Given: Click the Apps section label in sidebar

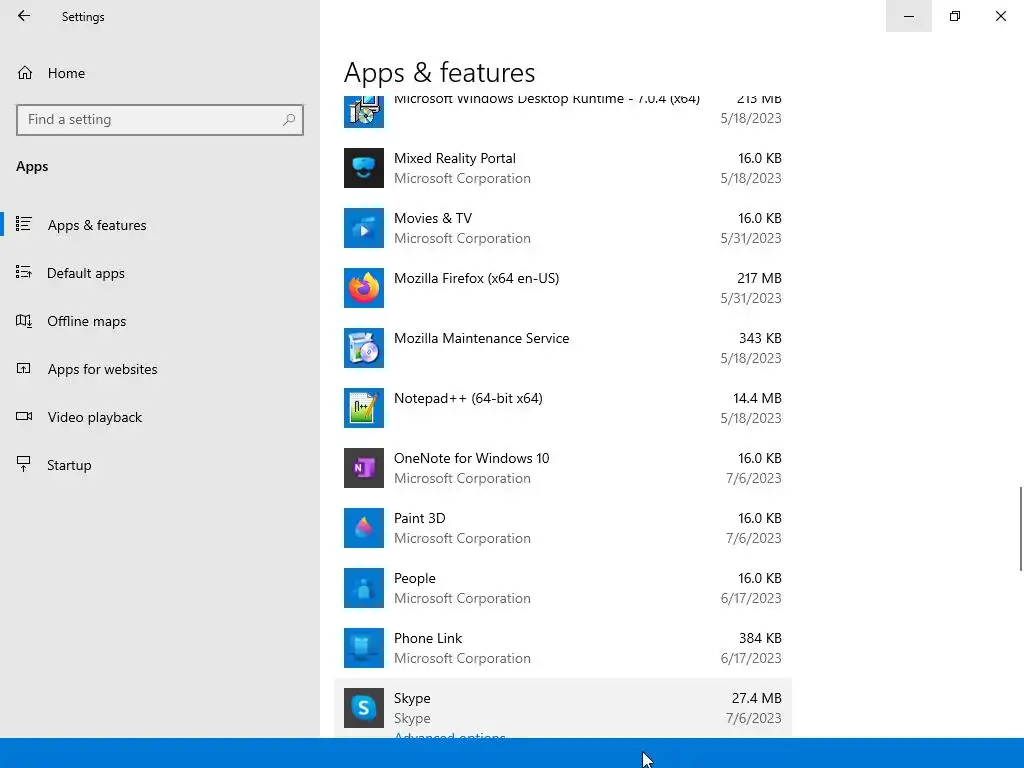Looking at the screenshot, I should [32, 167].
